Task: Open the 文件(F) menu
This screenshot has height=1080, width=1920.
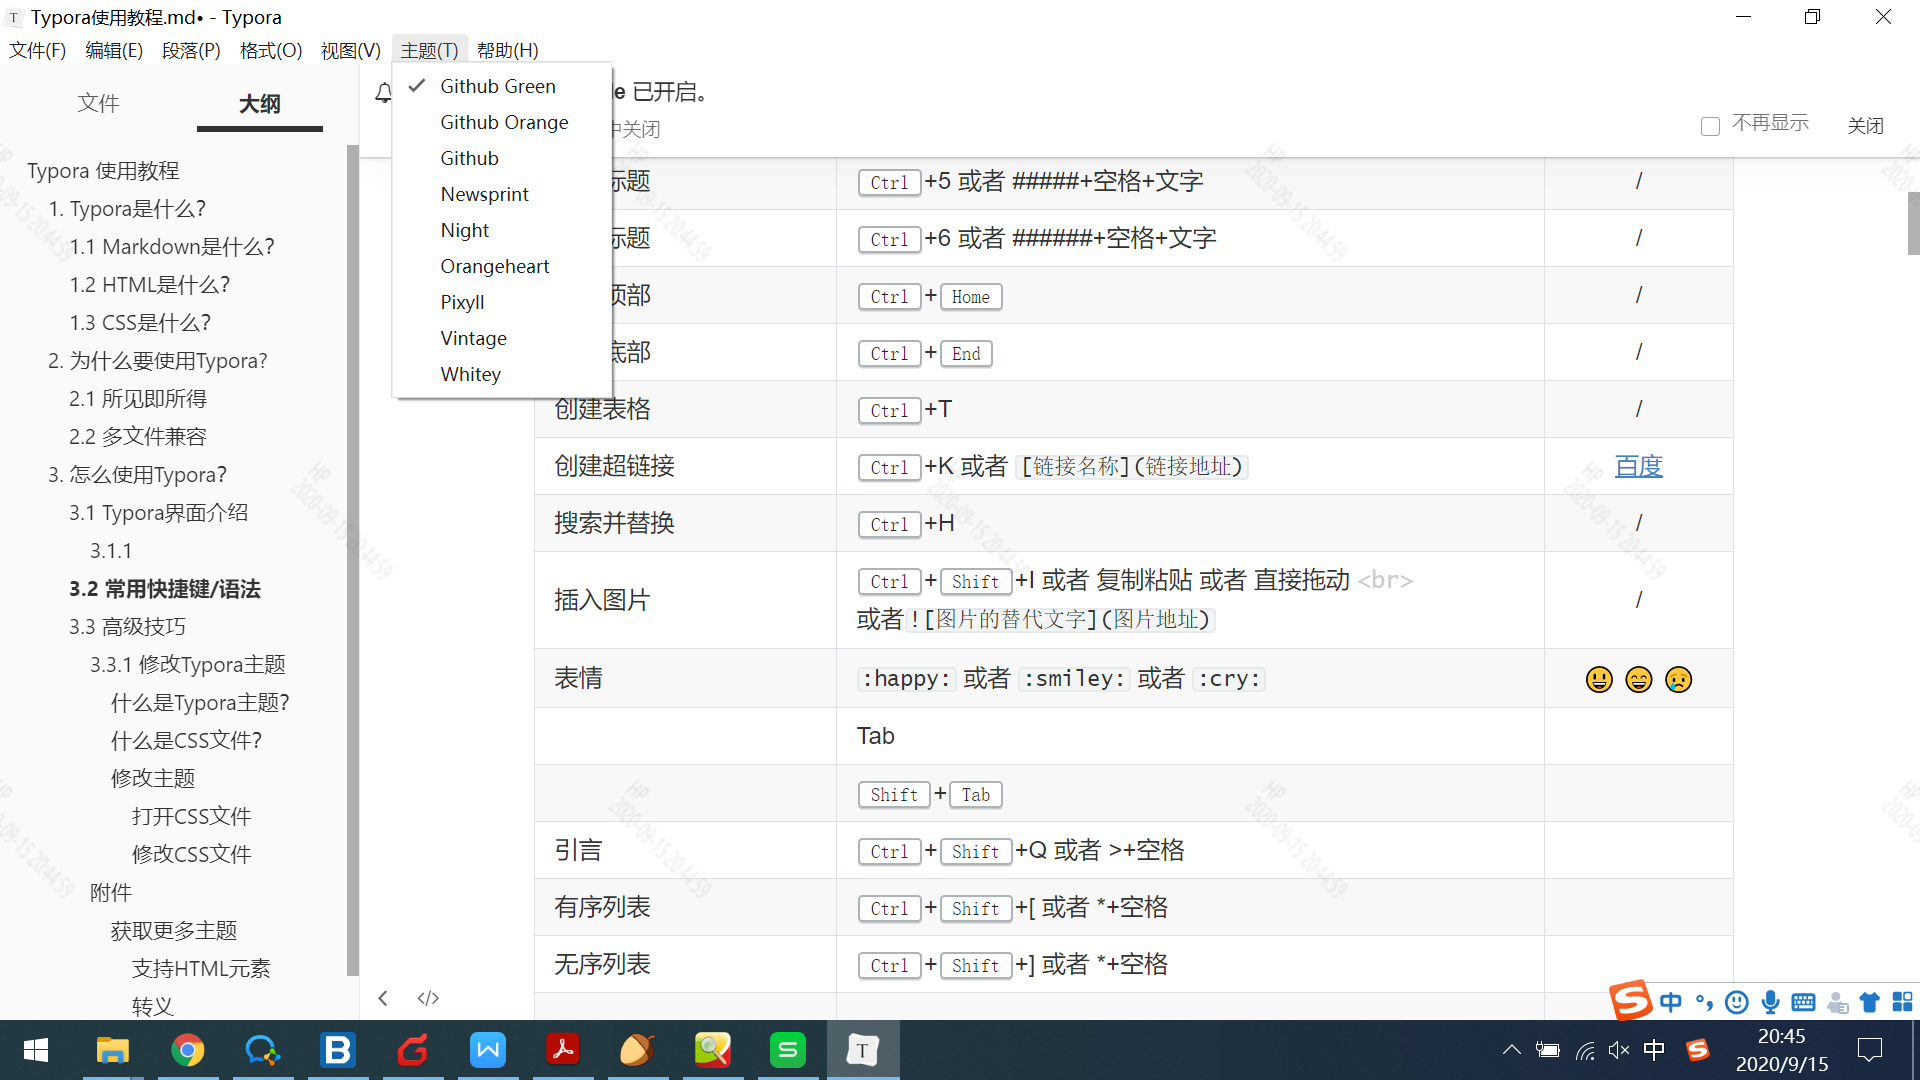Action: (x=38, y=50)
